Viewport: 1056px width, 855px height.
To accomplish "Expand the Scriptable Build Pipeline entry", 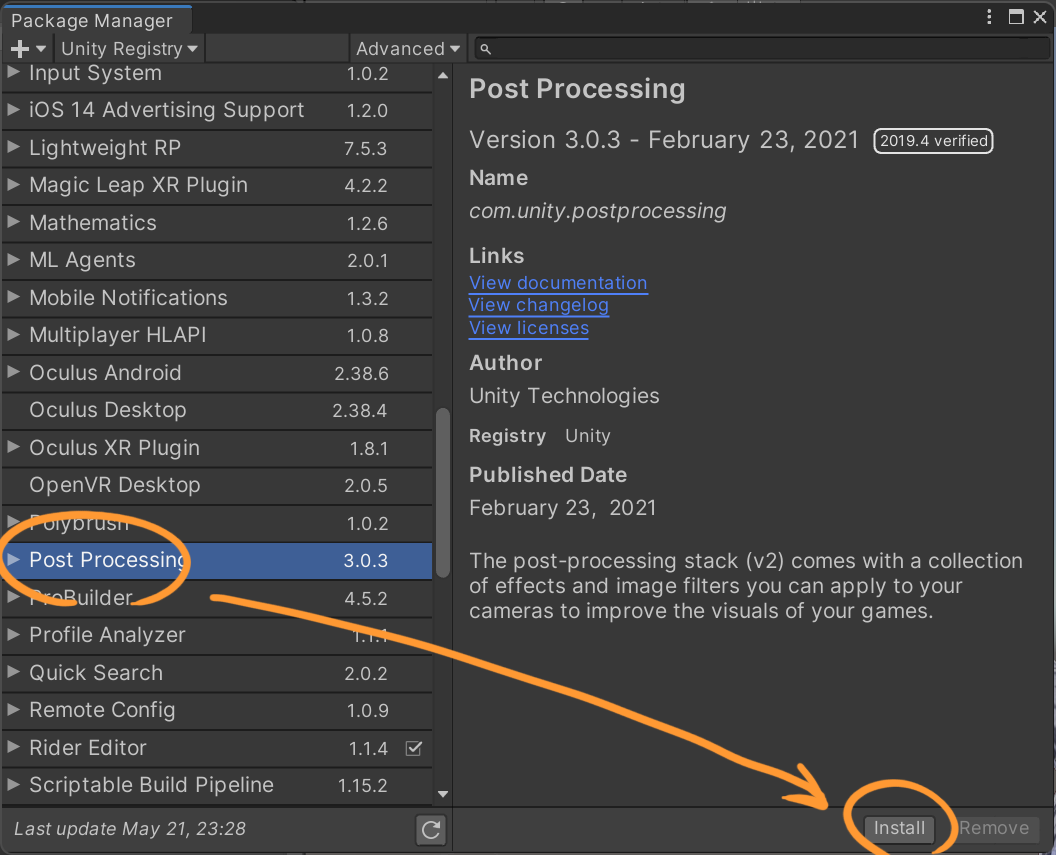I will tap(13, 784).
